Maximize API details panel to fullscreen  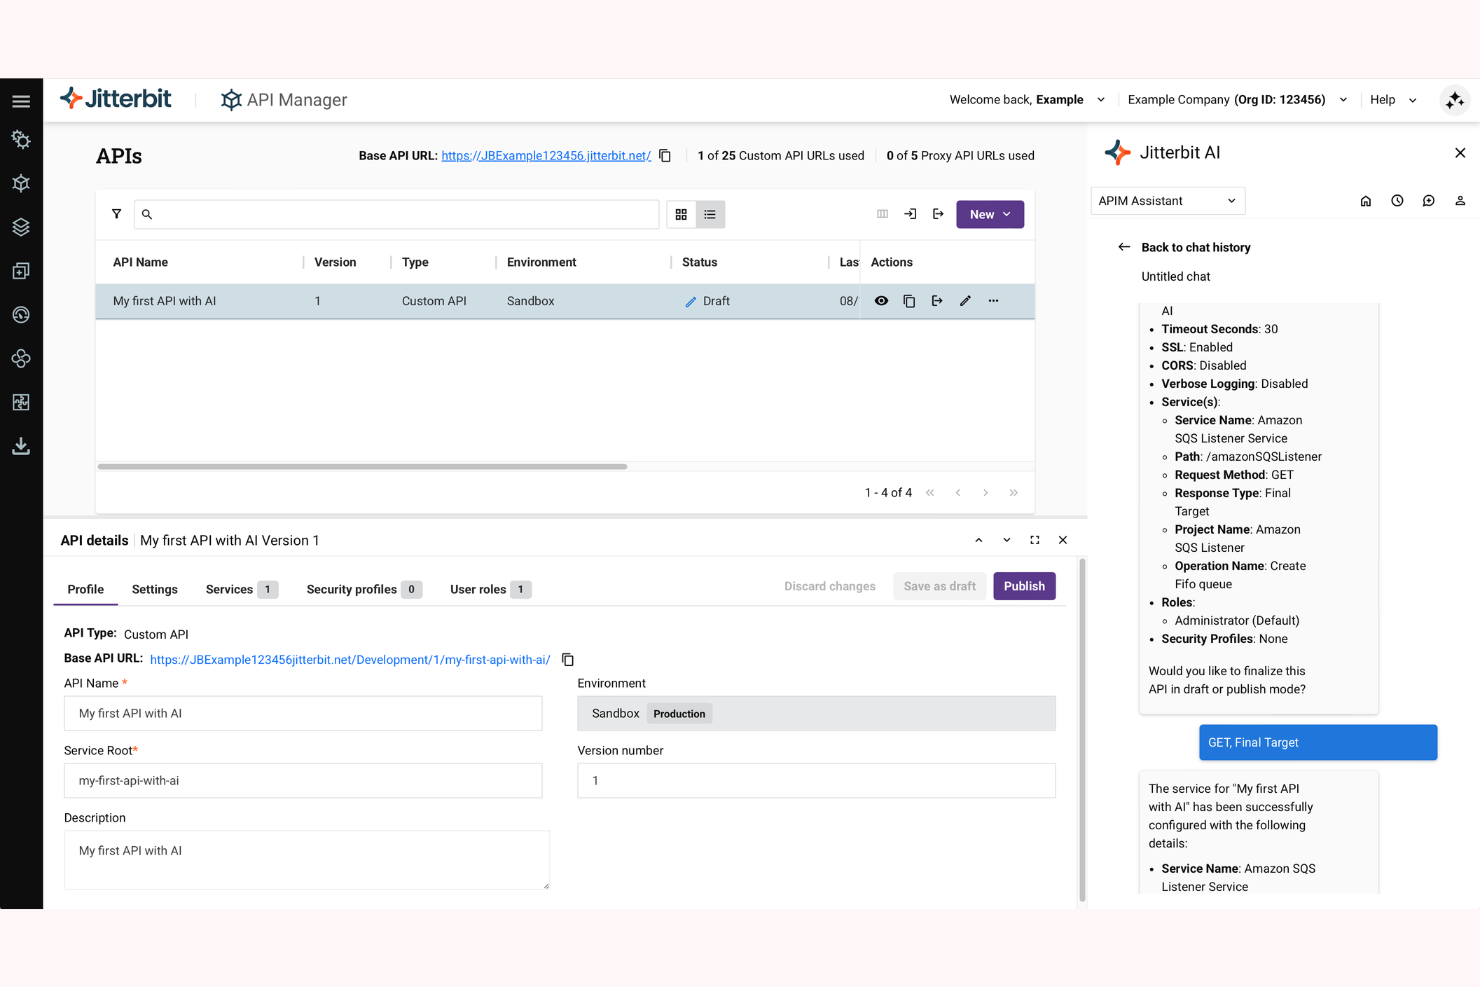point(1035,540)
